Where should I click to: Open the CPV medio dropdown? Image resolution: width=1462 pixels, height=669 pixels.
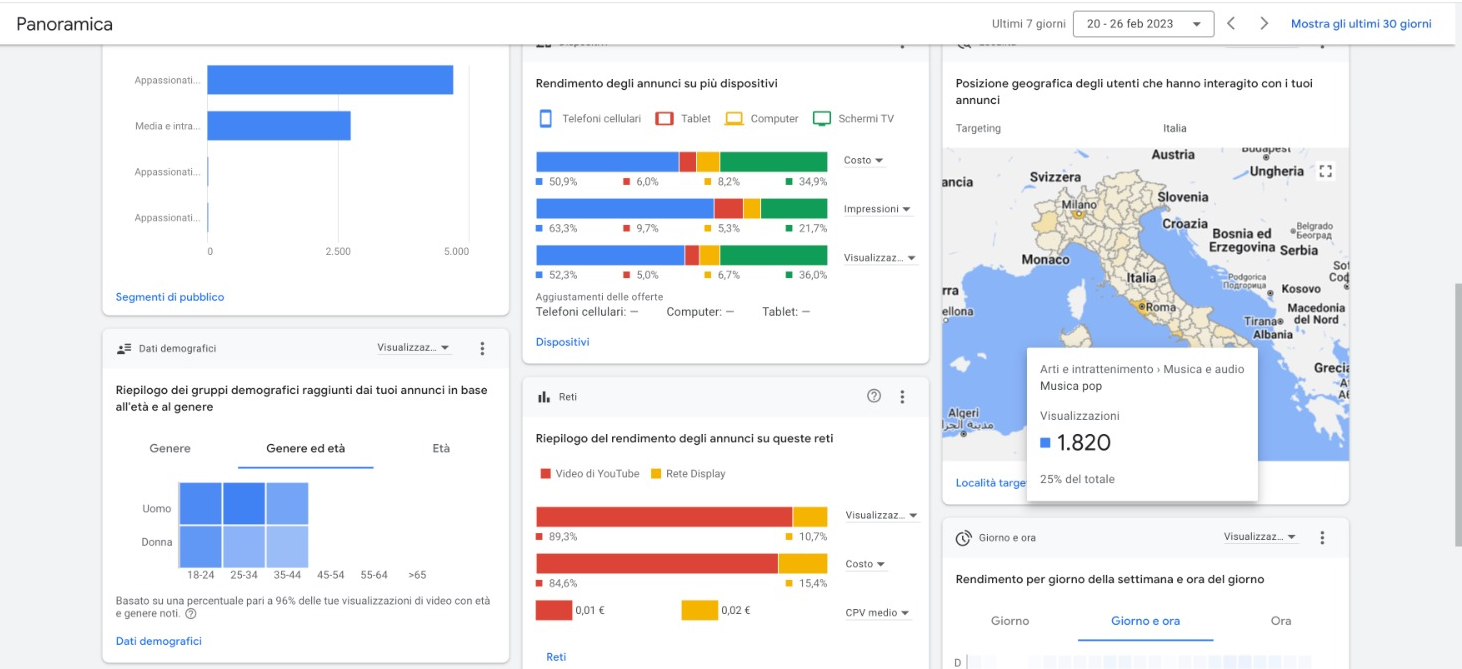point(877,613)
